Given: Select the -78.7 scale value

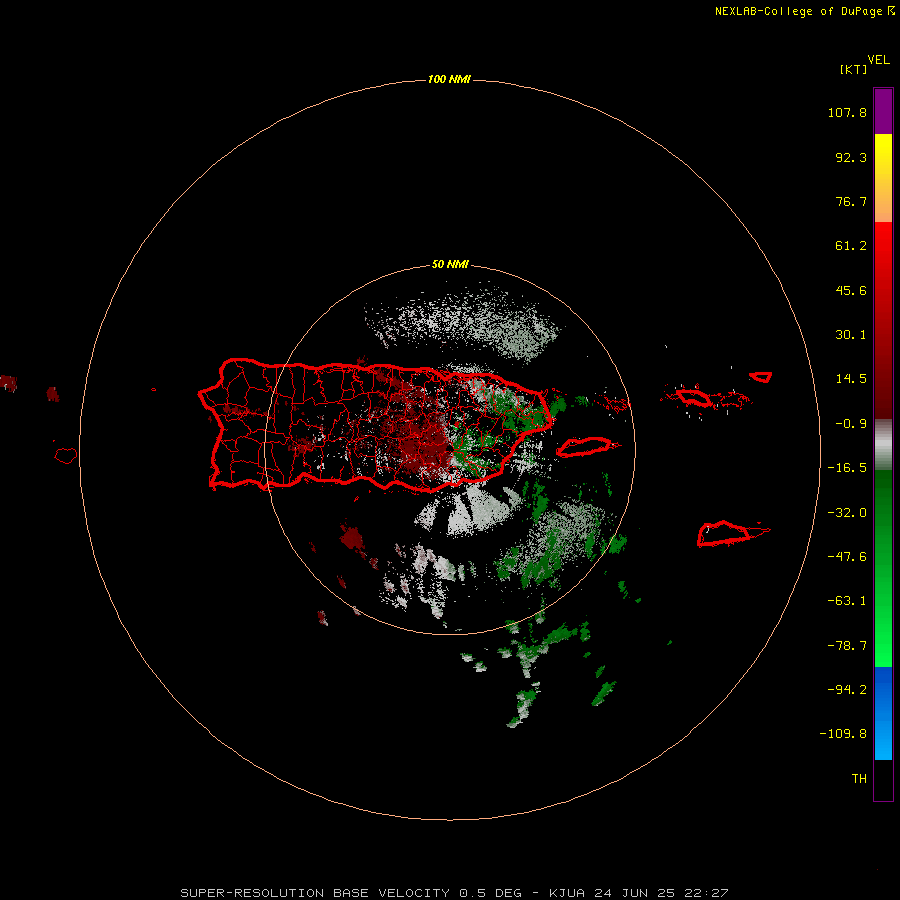Looking at the screenshot, I should [847, 646].
